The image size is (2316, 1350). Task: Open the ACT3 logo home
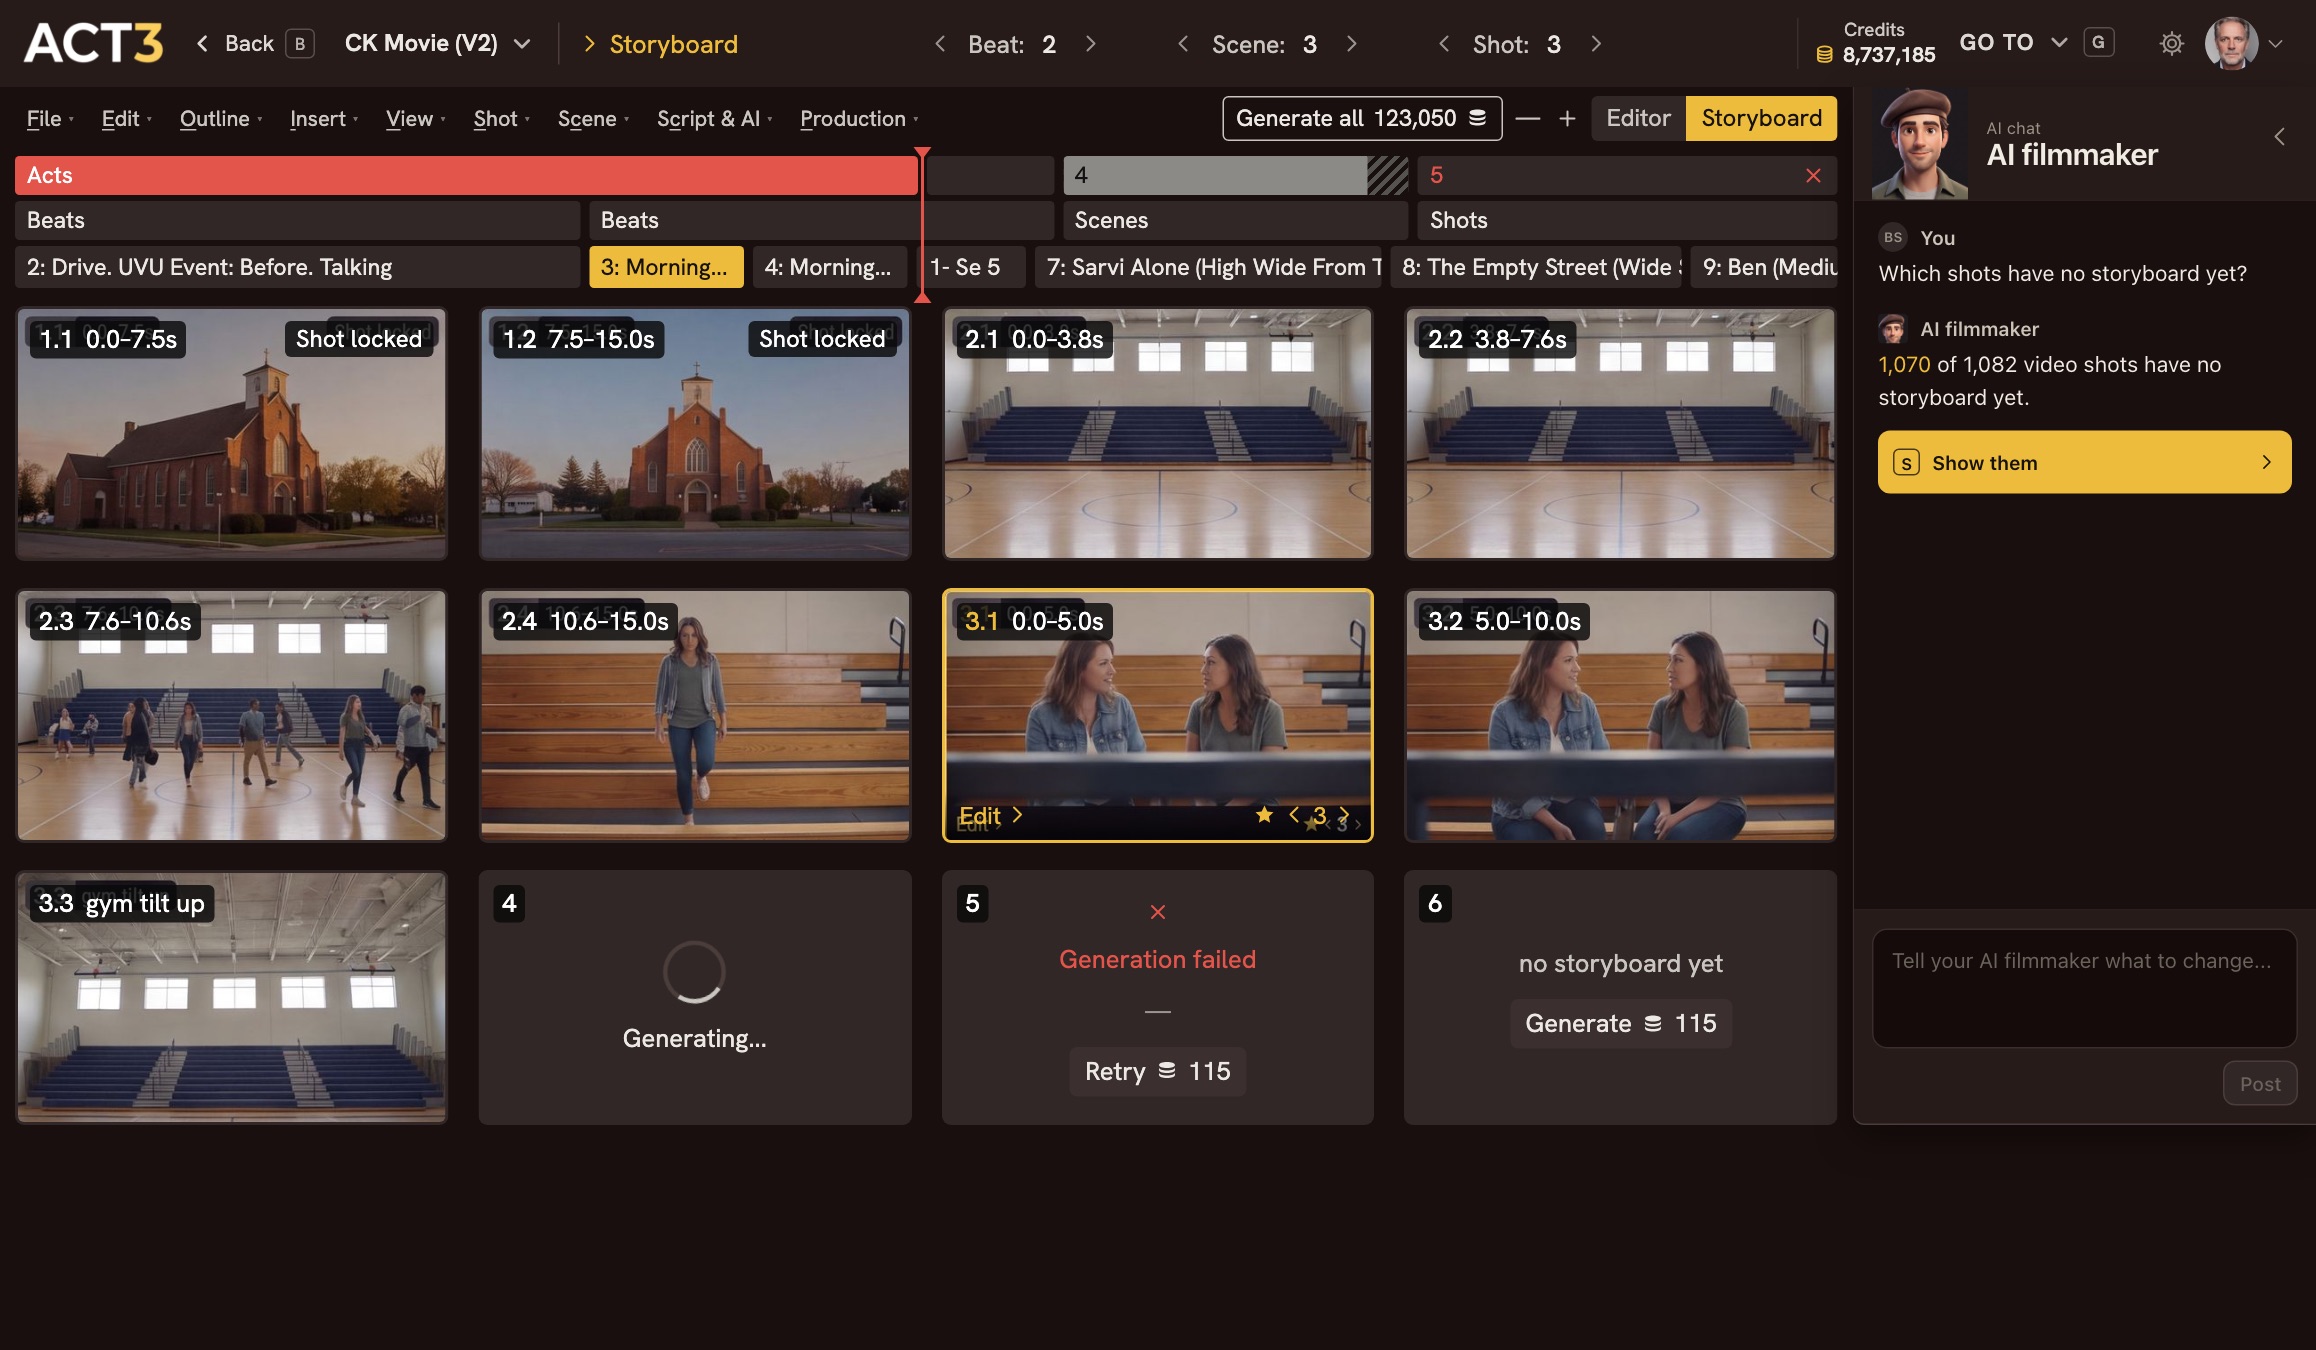tap(93, 43)
